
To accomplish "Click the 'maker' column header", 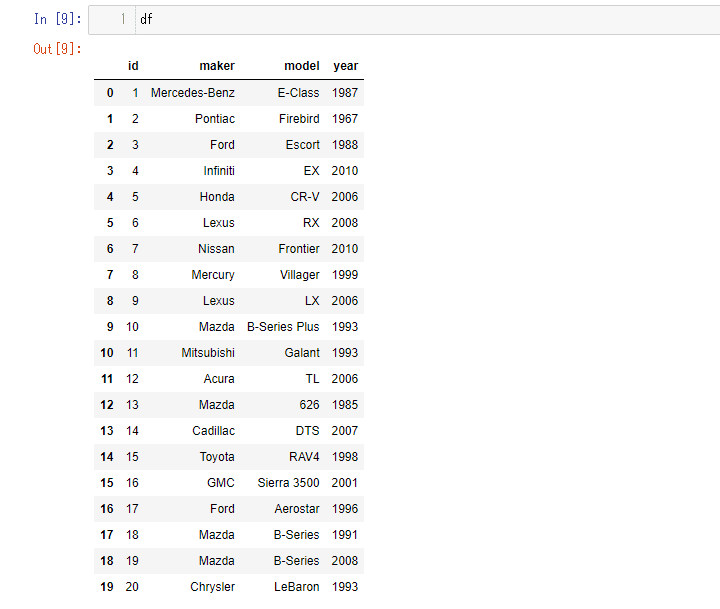I will 217,66.
